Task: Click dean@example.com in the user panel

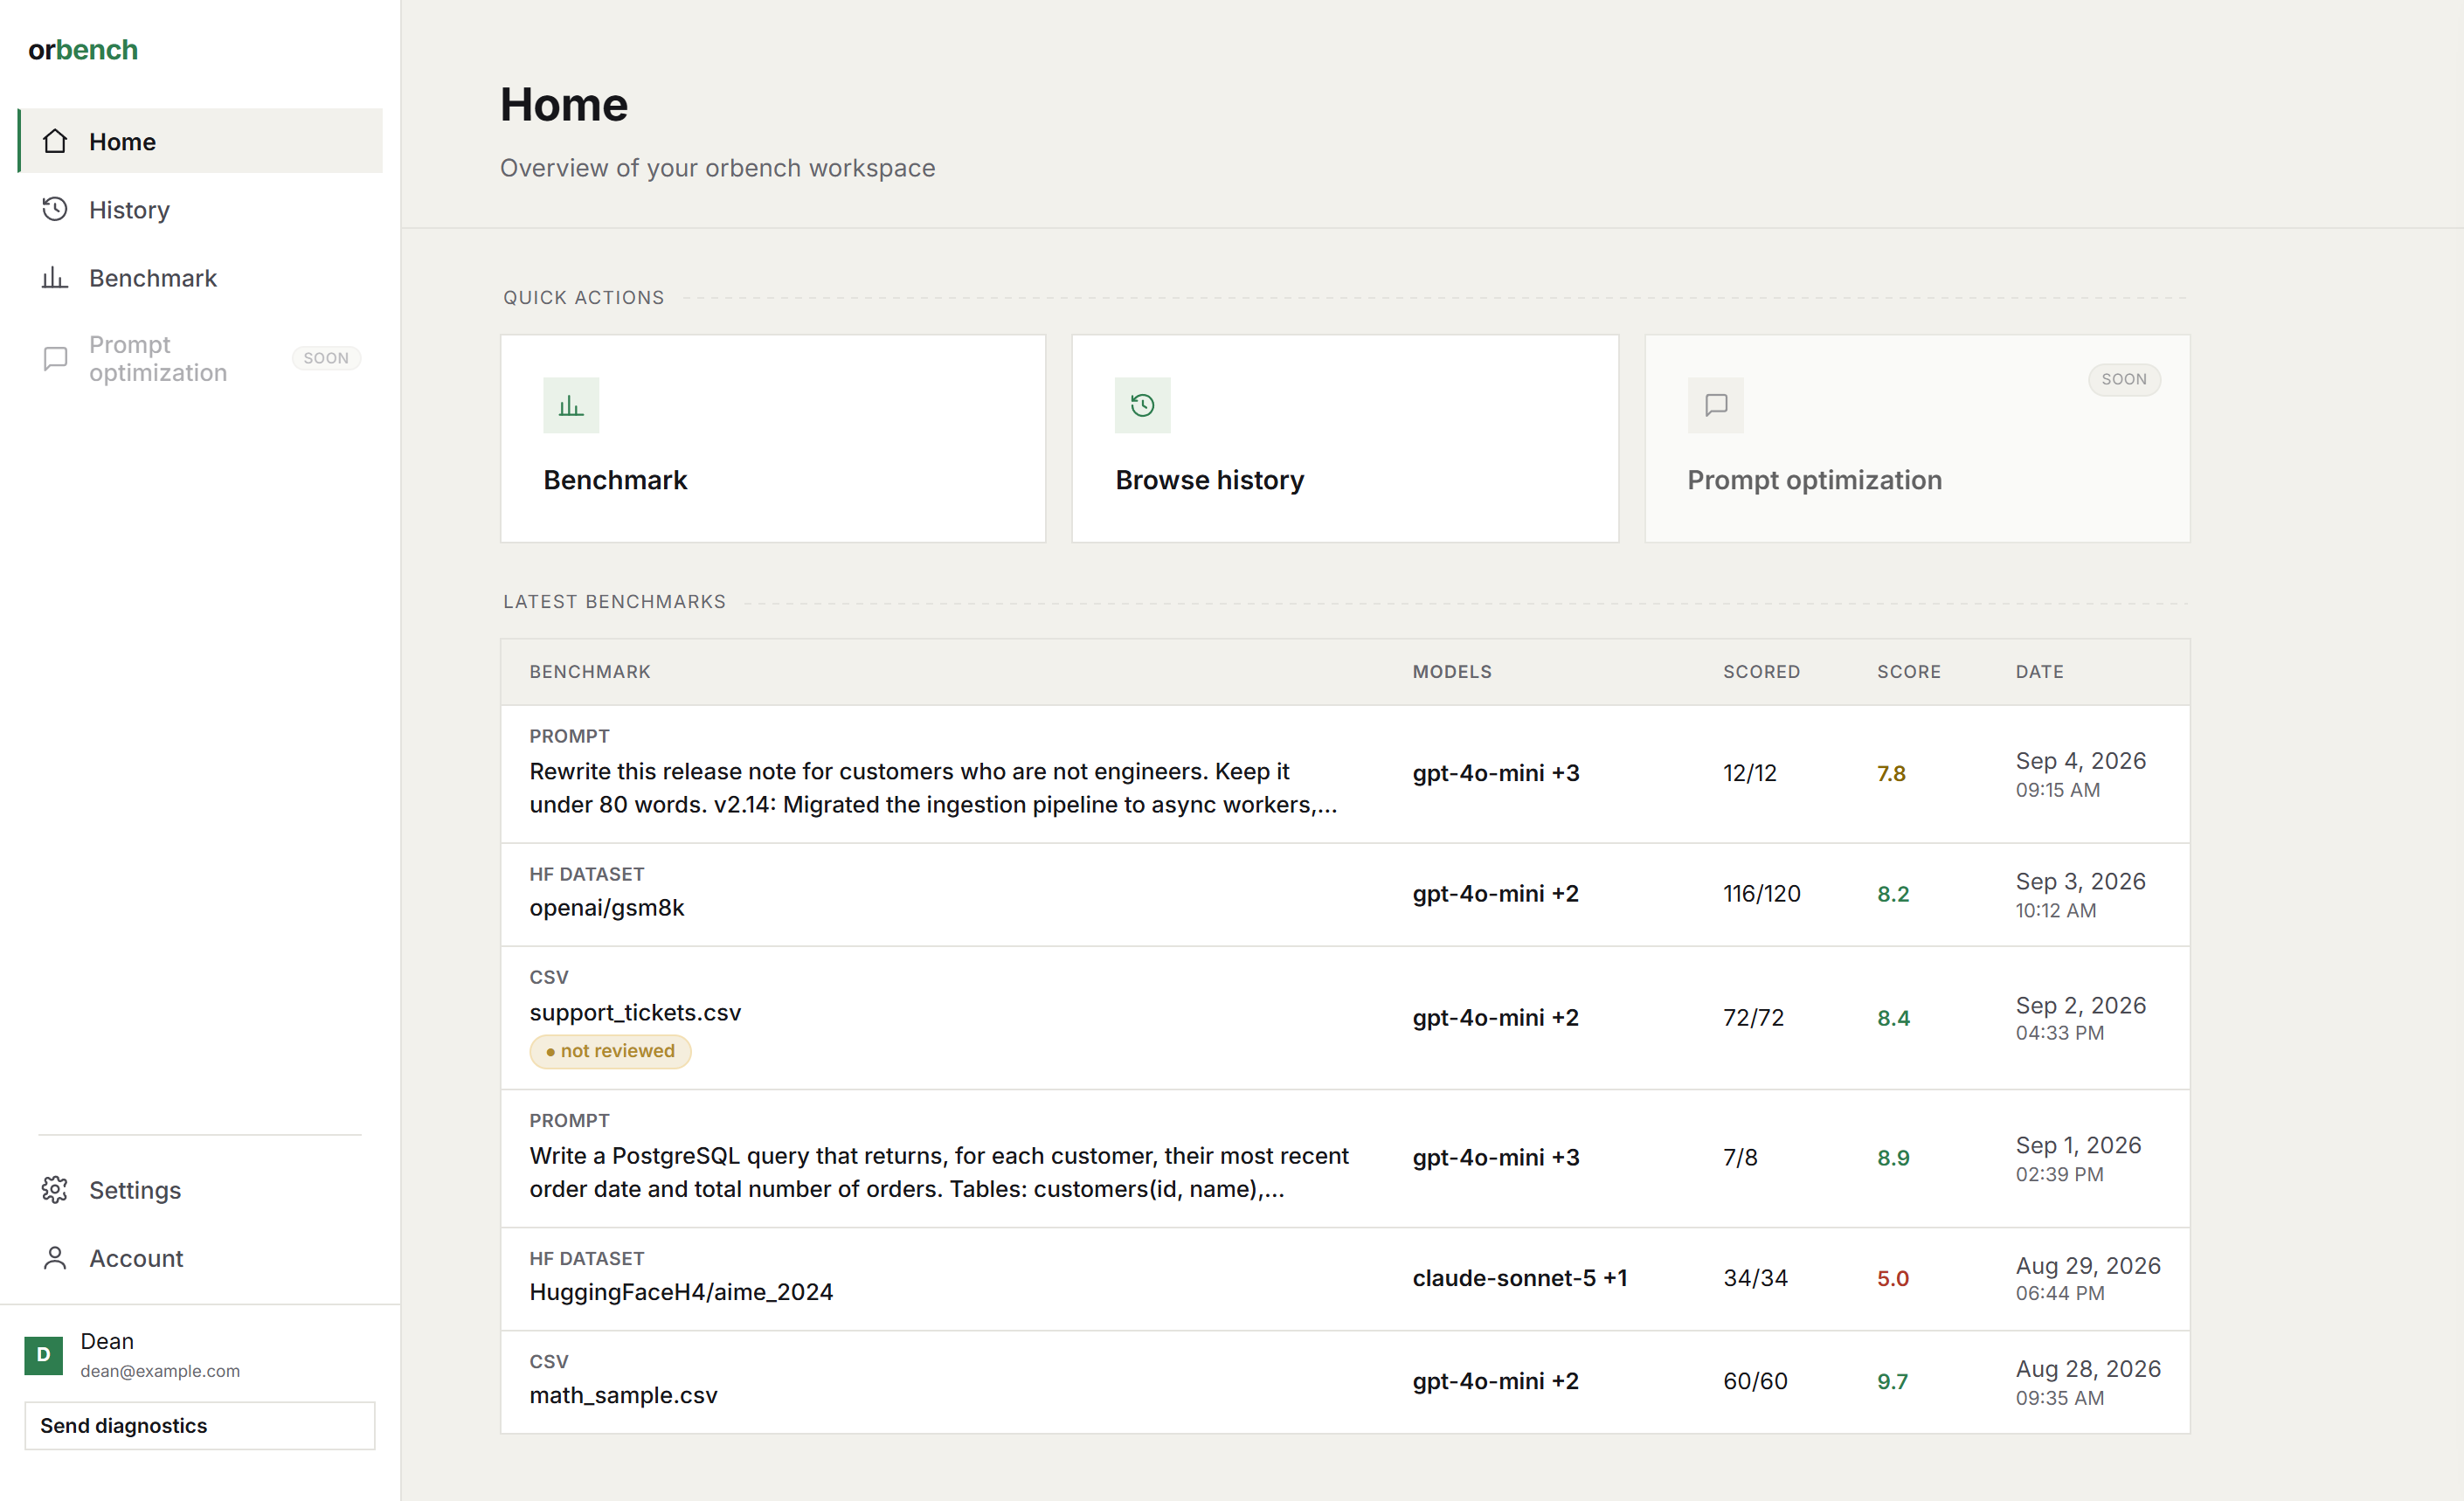Action: click(160, 1371)
